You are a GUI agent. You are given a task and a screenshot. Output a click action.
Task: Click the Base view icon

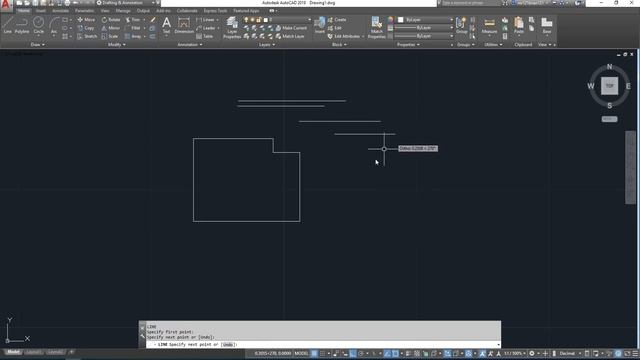tap(547, 25)
